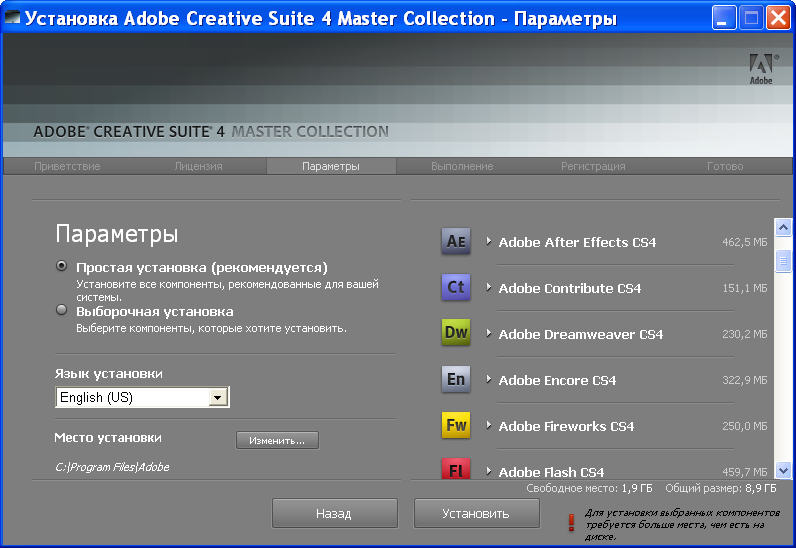Click the Изменить... location button
Viewport: 796px width, 548px height.
277,440
